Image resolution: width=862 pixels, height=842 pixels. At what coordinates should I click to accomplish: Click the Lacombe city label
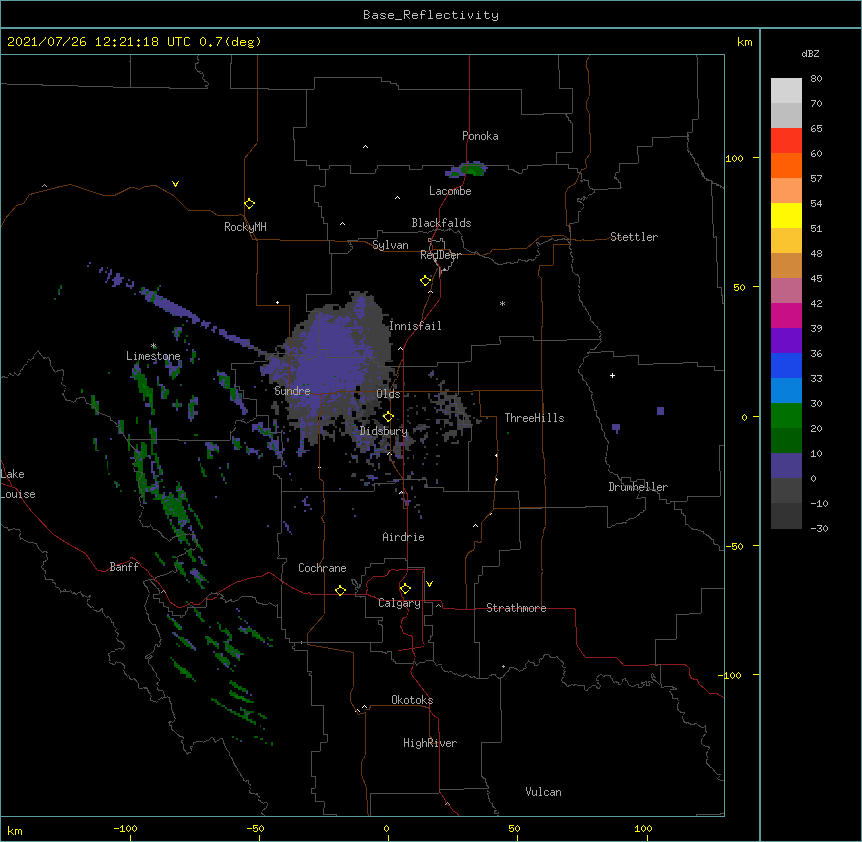click(x=450, y=191)
